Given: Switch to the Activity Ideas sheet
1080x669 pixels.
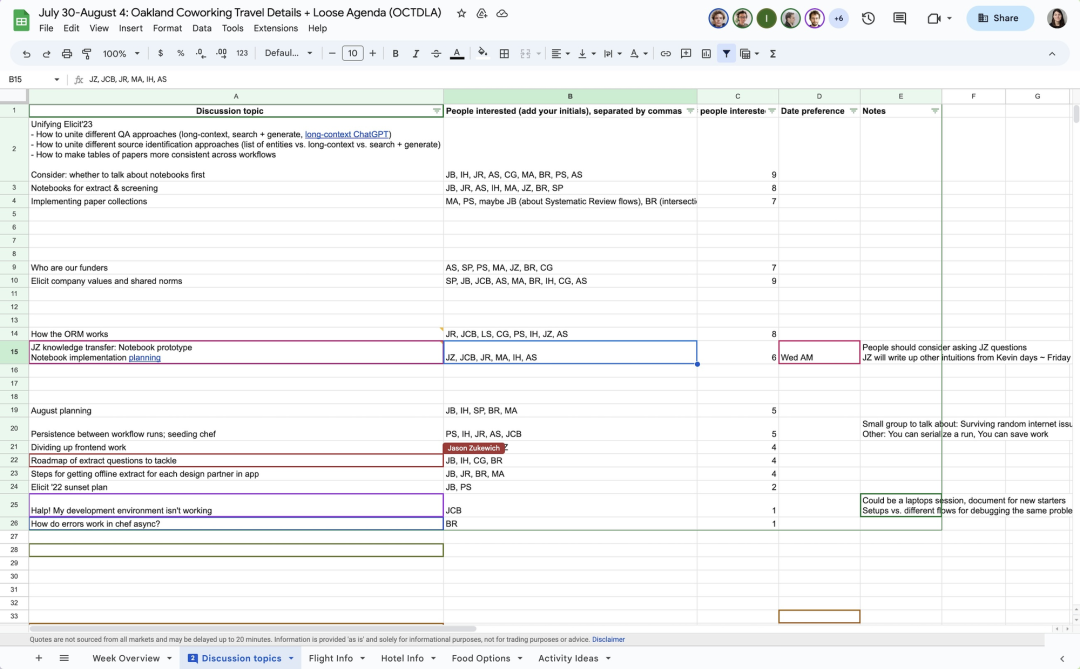Looking at the screenshot, I should point(568,658).
